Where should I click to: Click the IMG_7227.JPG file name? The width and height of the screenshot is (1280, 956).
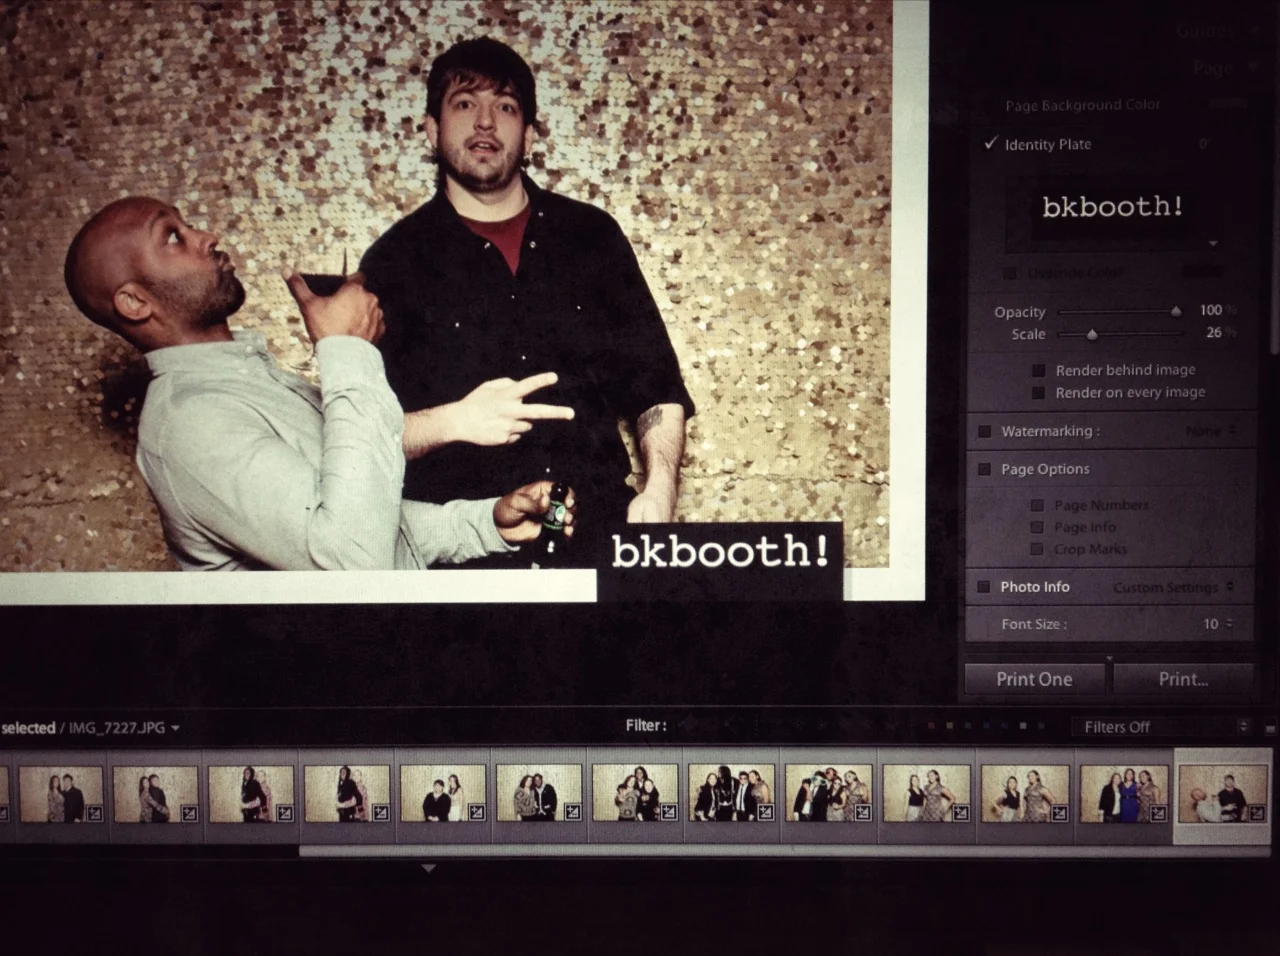click(117, 728)
